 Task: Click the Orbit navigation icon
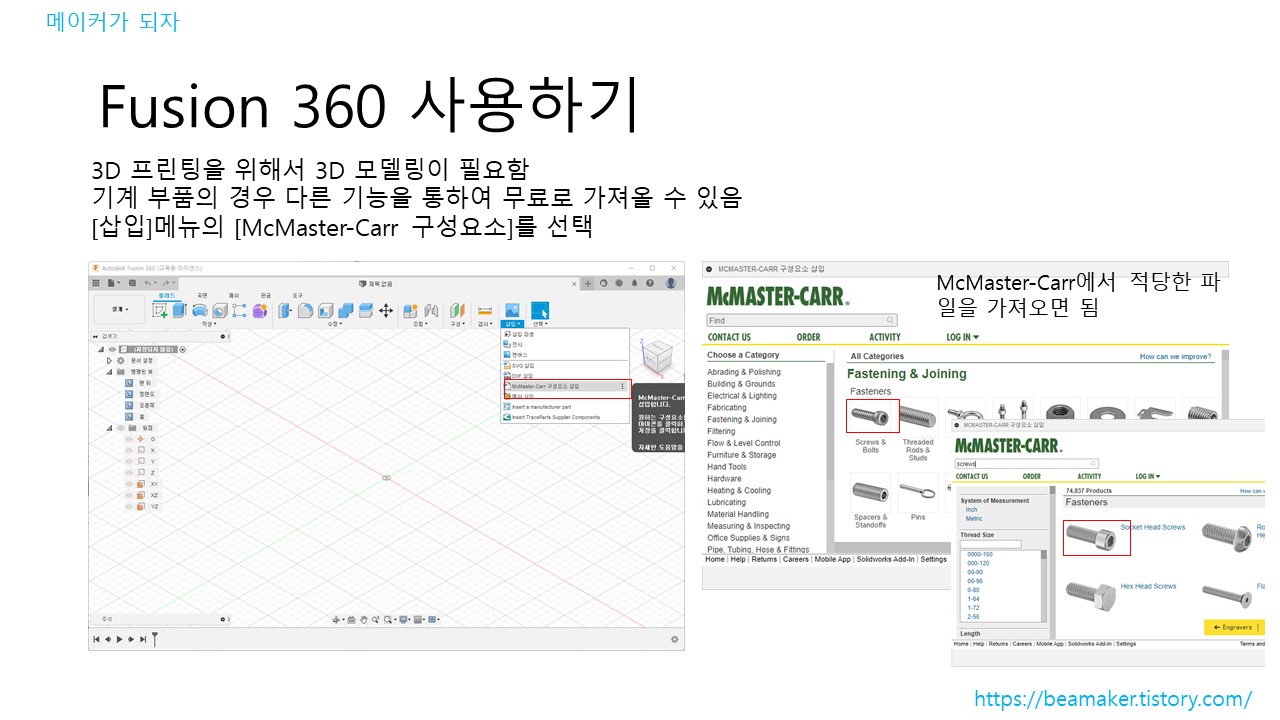pos(337,620)
